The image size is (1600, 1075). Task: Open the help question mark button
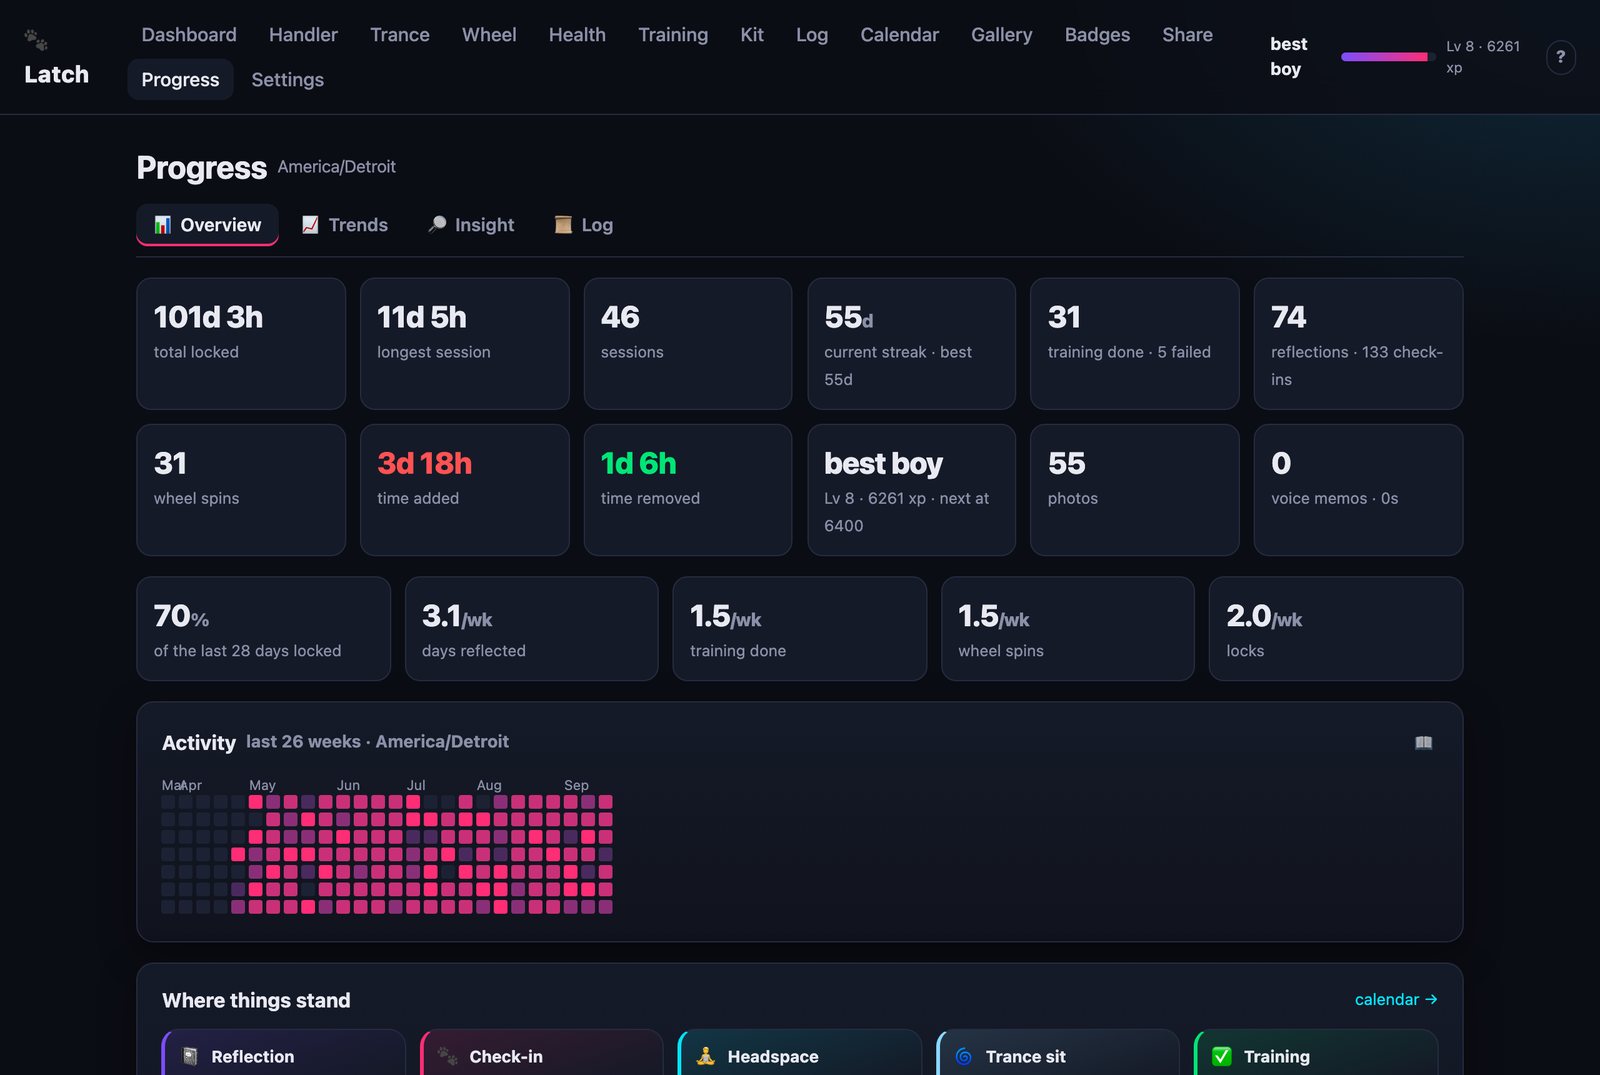(1560, 57)
